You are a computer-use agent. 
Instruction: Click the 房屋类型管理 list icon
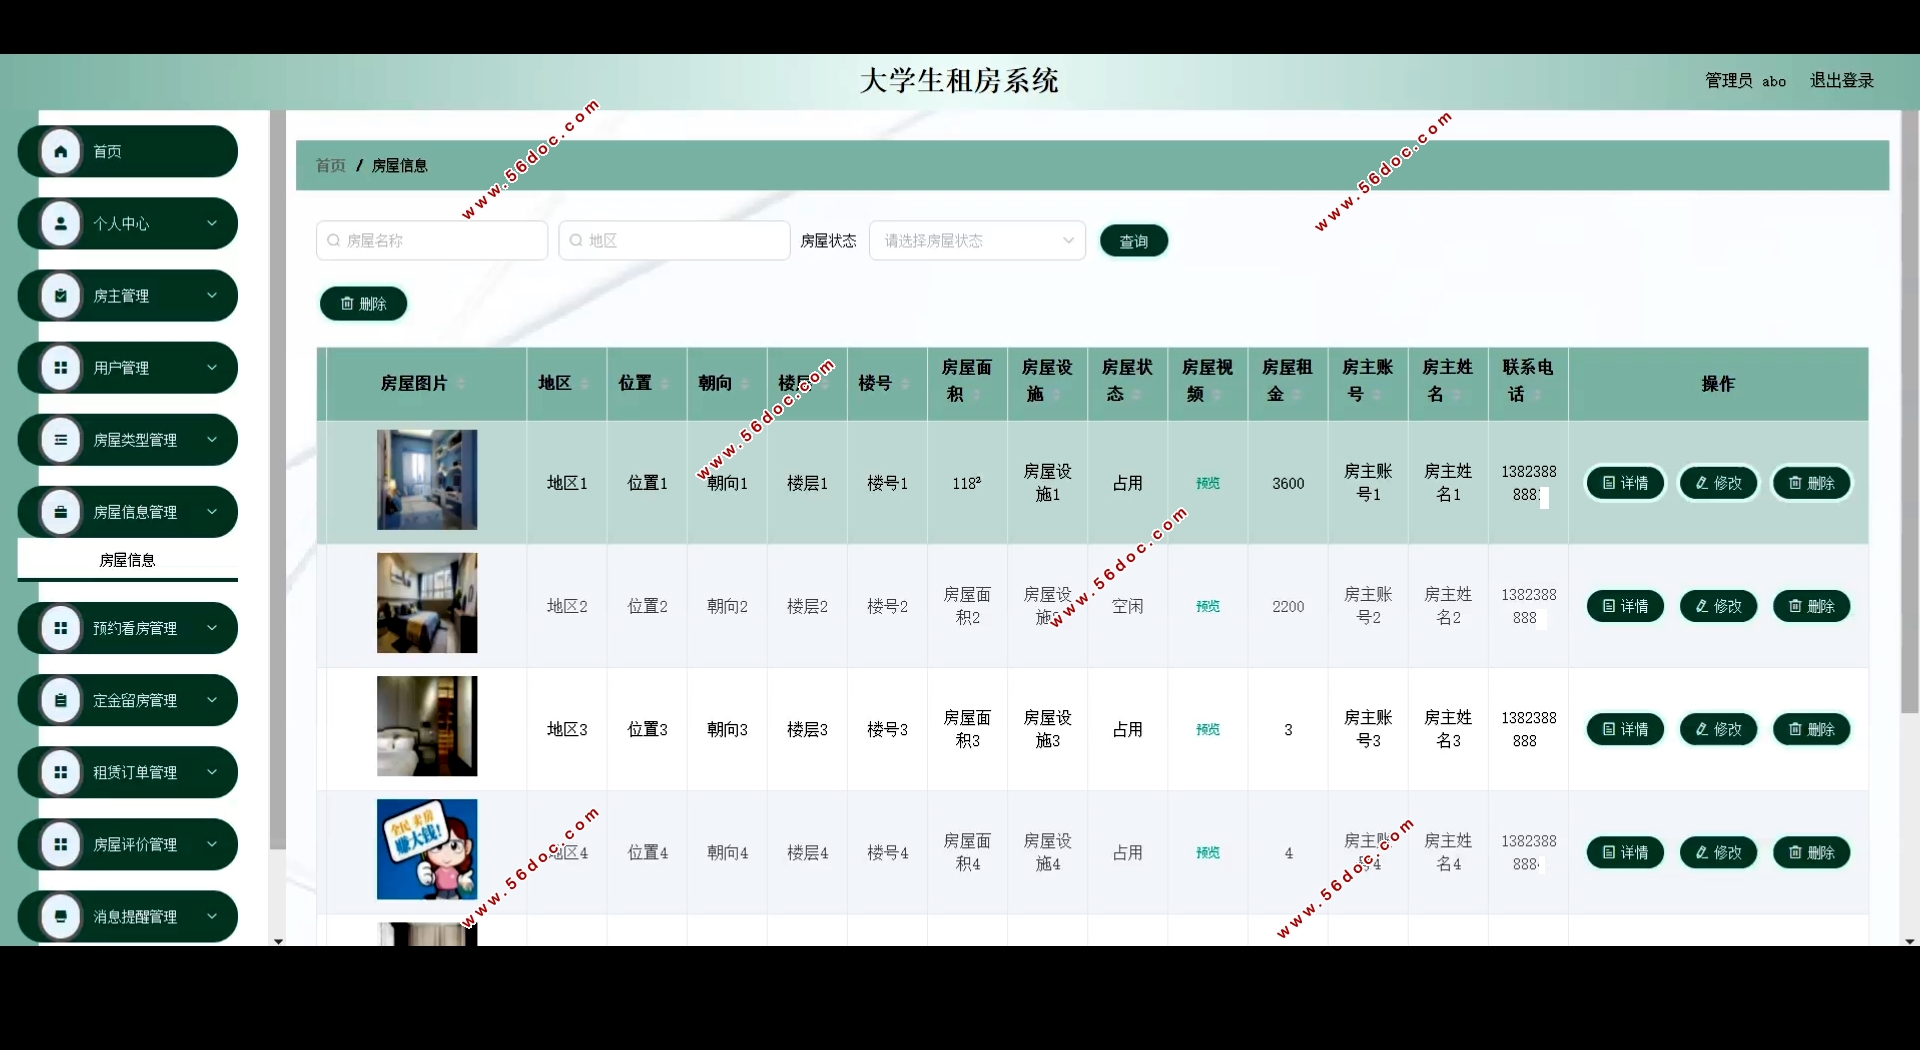click(x=61, y=440)
